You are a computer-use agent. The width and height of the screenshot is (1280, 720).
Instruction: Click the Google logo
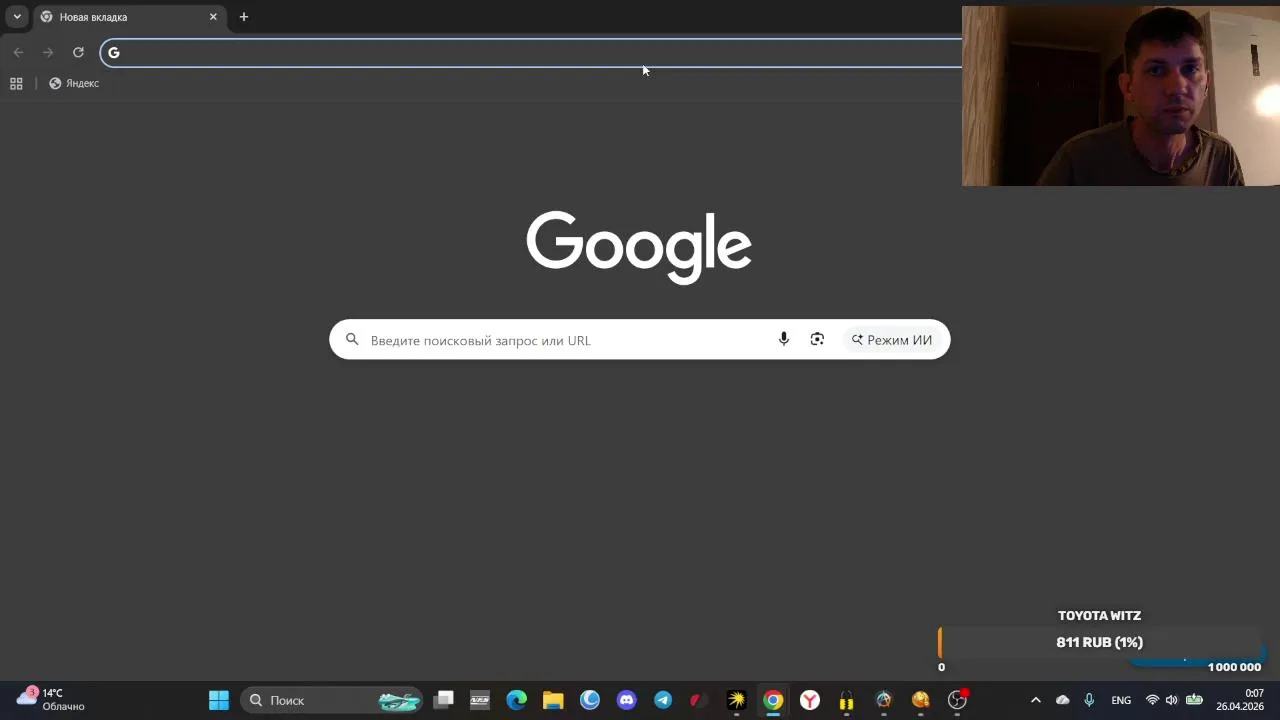coord(639,247)
